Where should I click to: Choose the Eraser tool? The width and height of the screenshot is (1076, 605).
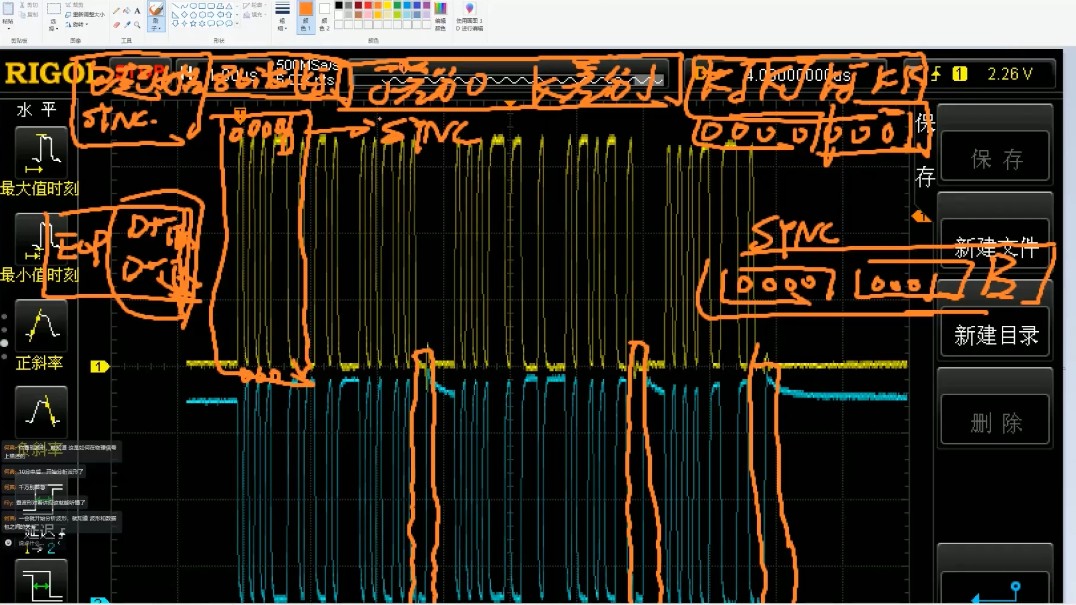click(x=116, y=24)
